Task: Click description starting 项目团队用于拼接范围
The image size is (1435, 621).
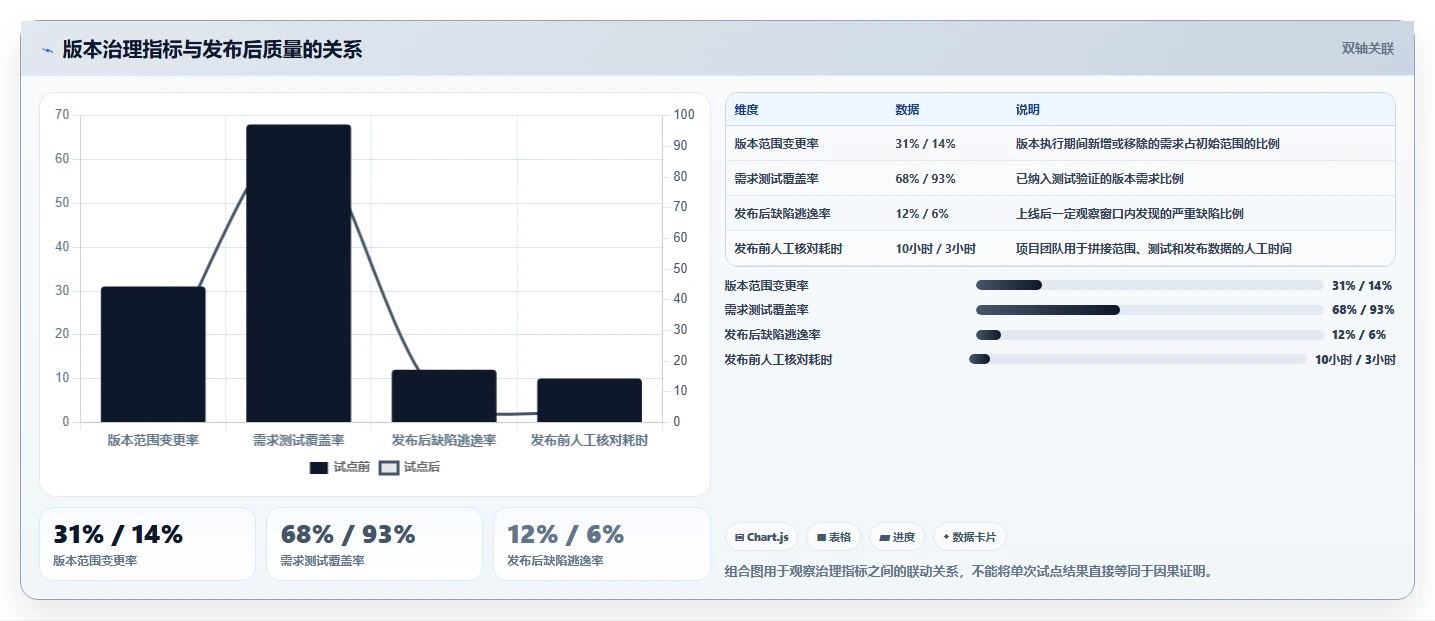Action: coord(1153,249)
